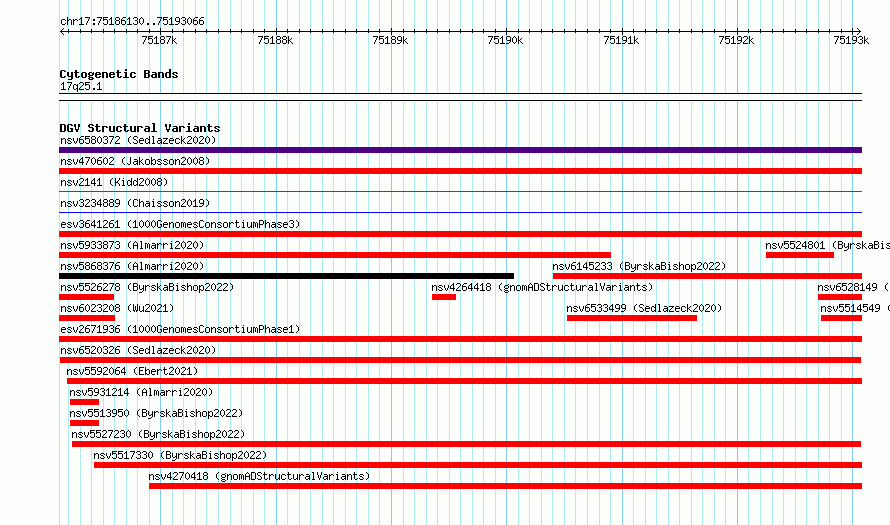Image resolution: width=890 pixels, height=525 pixels.
Task: Click the red nsv6145233 variant bar
Action: coord(707,276)
